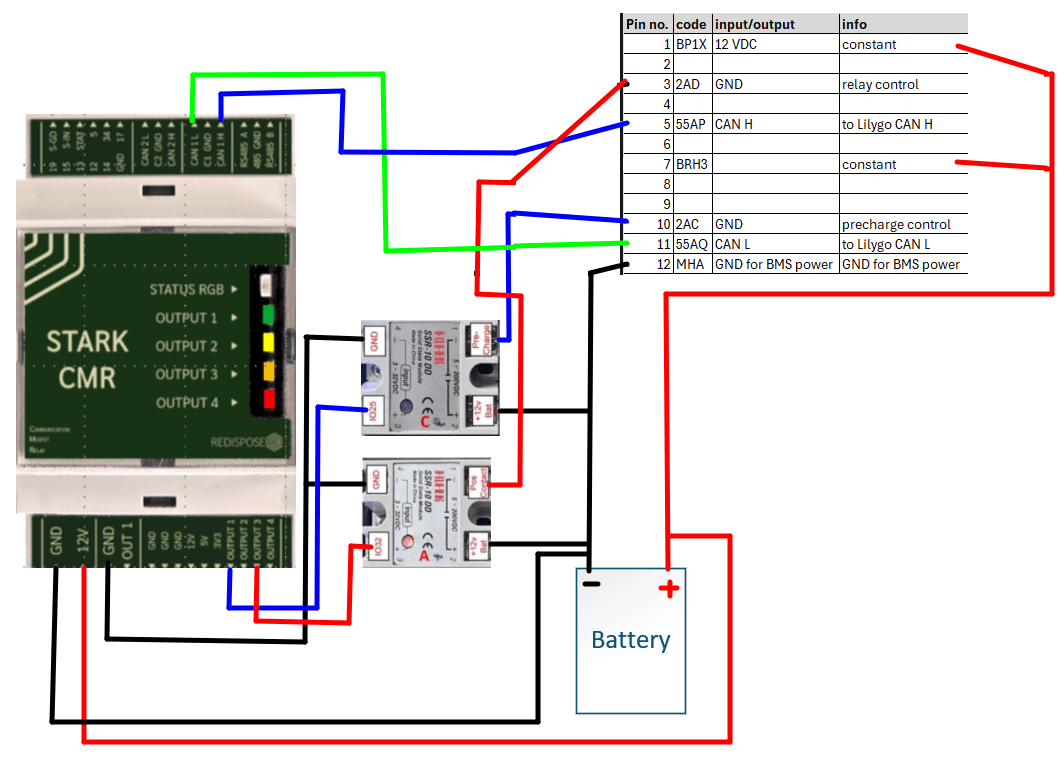This screenshot has height=764, width=1064.
Task: Select the "code" column header
Action: [691, 24]
